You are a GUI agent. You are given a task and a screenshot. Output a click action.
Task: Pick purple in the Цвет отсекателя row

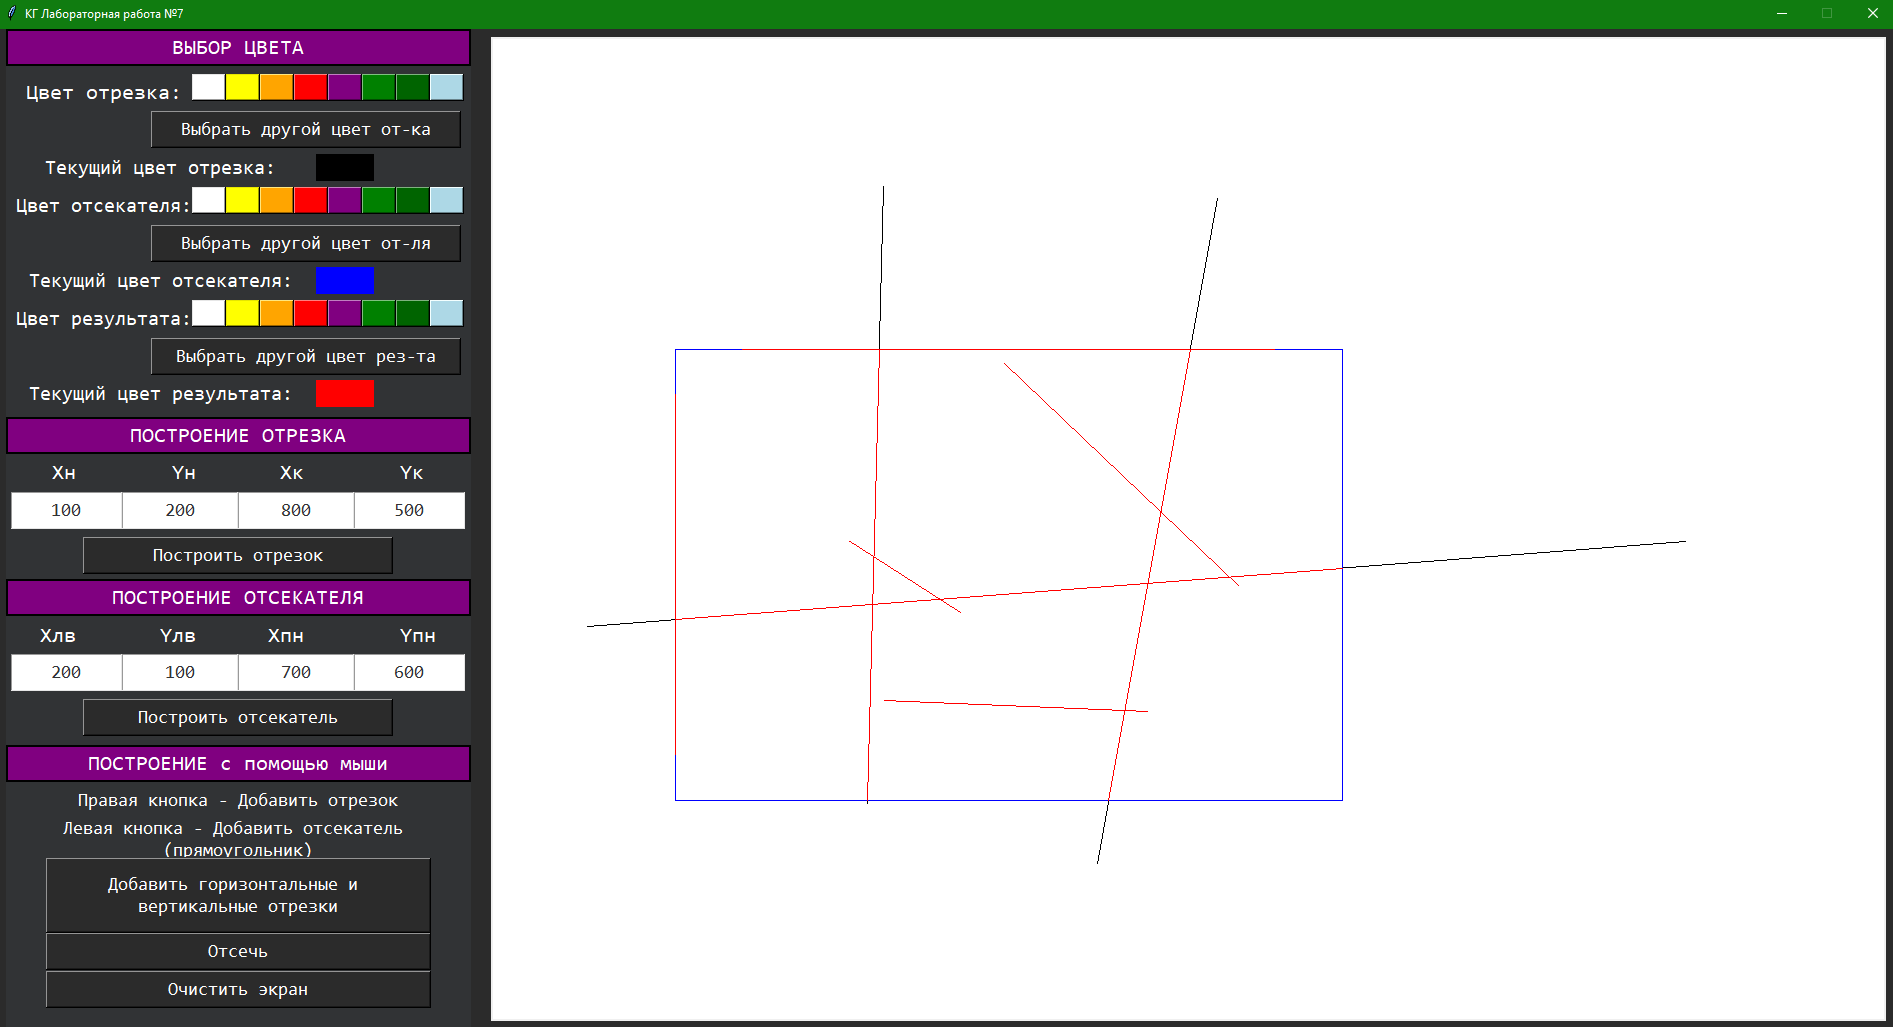pyautogui.click(x=344, y=201)
